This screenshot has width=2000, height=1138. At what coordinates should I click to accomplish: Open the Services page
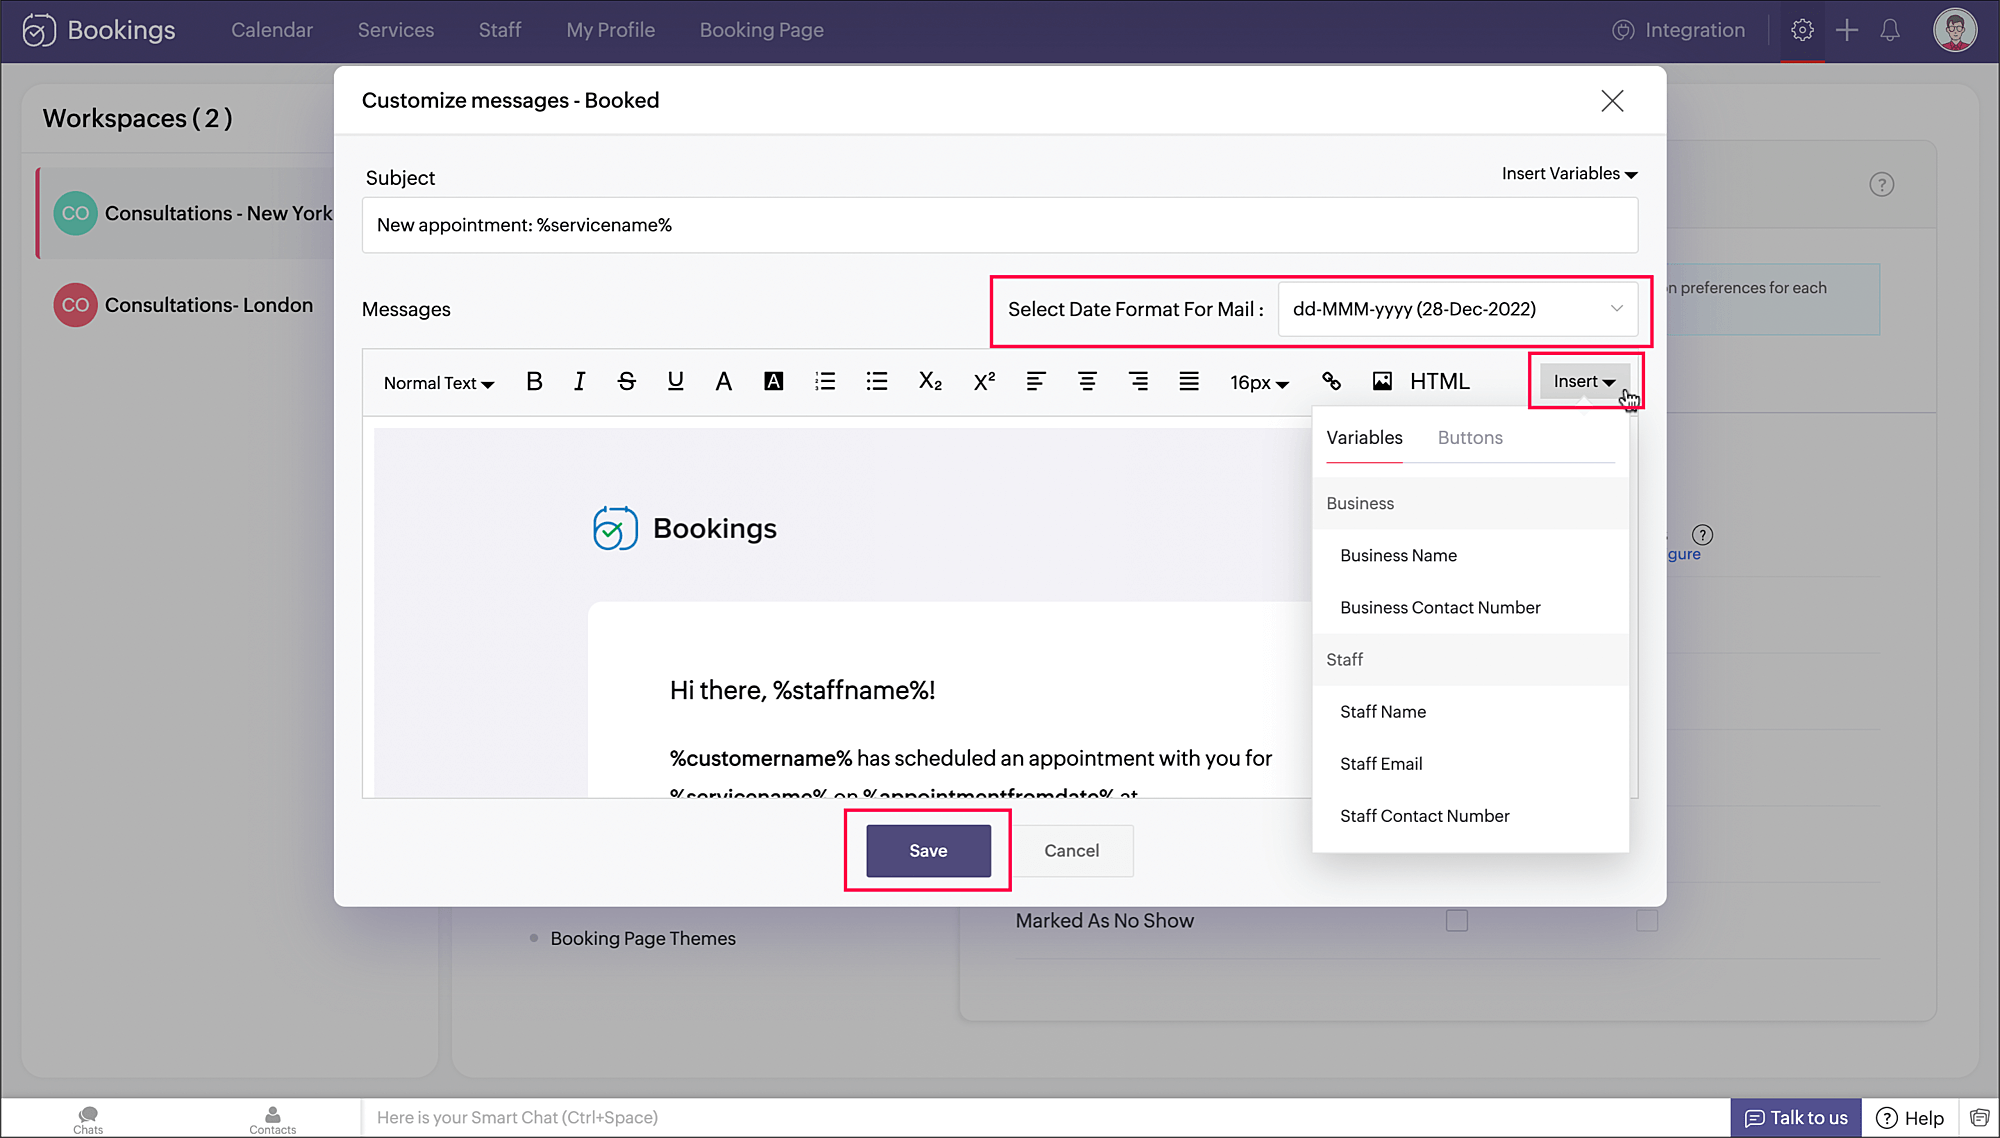click(396, 30)
